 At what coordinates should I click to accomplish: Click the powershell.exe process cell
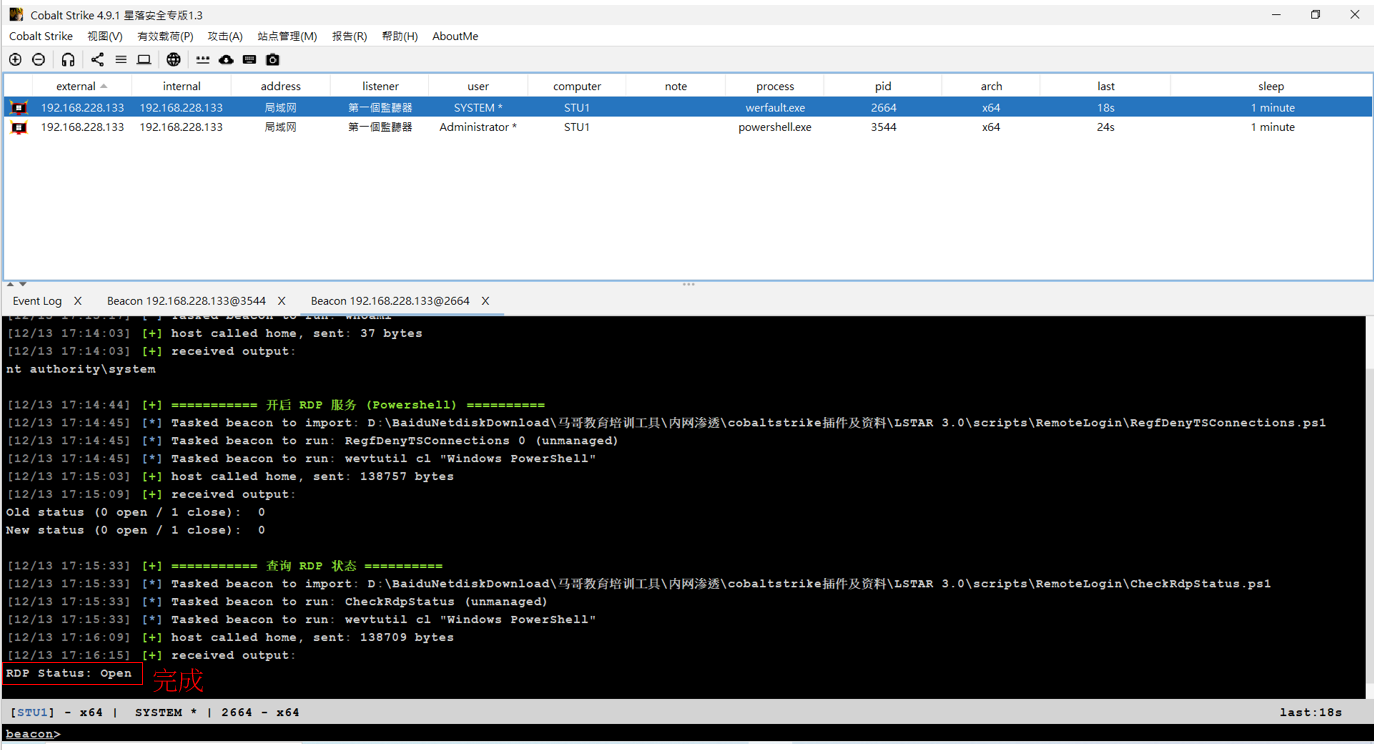coord(775,127)
